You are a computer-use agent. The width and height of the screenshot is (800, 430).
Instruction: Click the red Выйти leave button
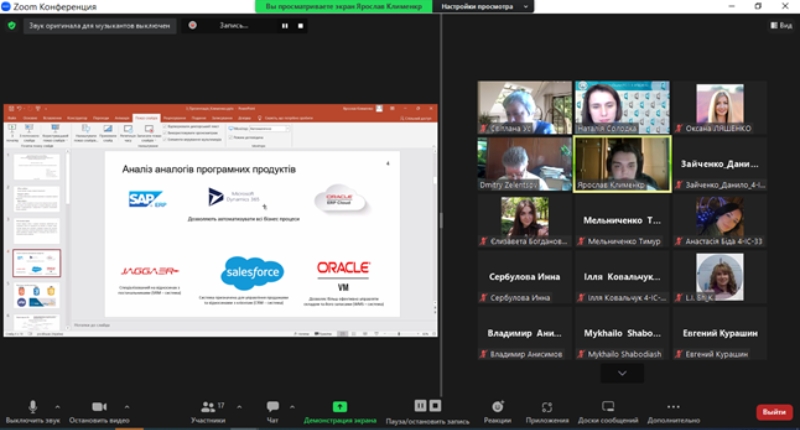tap(773, 411)
